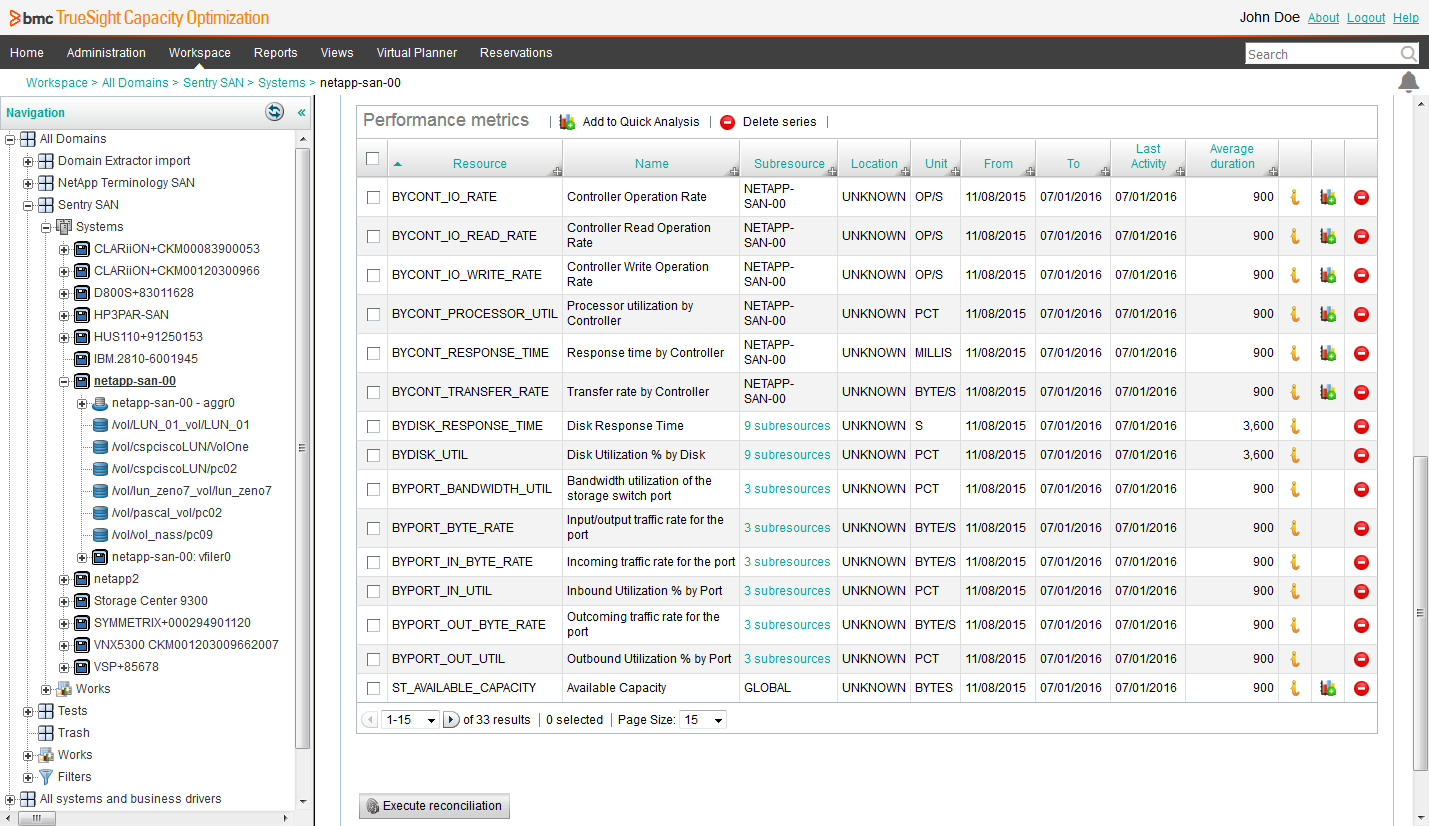Click the red Delete series icon in the toolbar
Viewport: 1429px width, 826px height.
(x=728, y=122)
